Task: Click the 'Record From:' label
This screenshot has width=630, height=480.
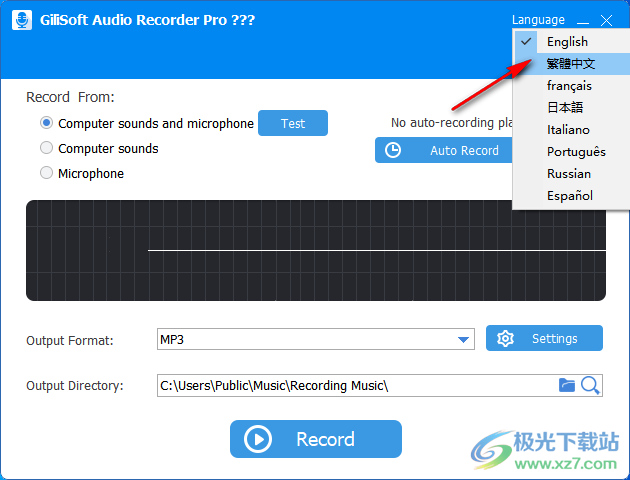Action: (x=70, y=97)
